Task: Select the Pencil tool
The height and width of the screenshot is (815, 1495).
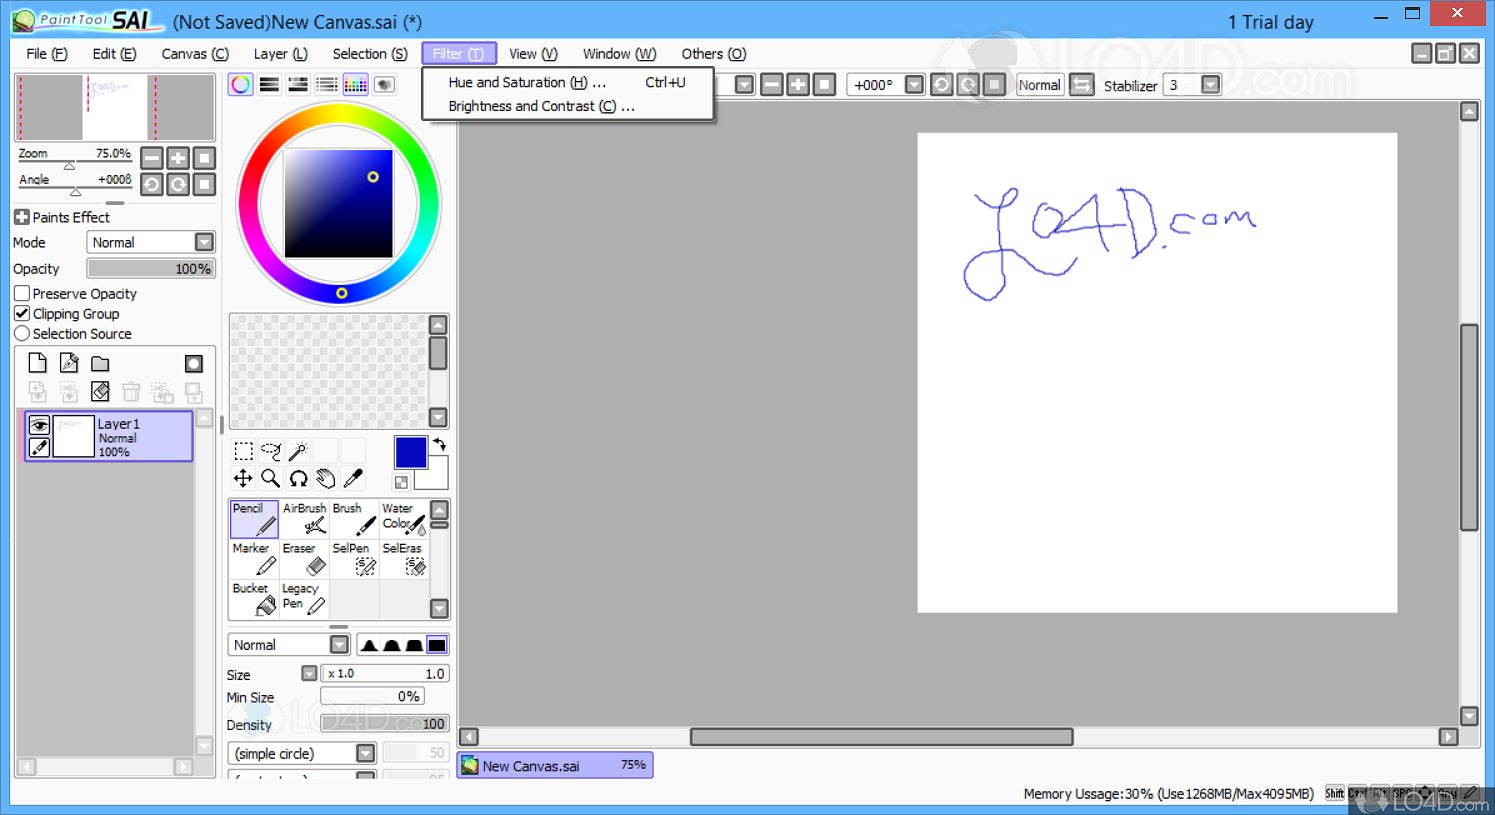Action: click(x=254, y=519)
